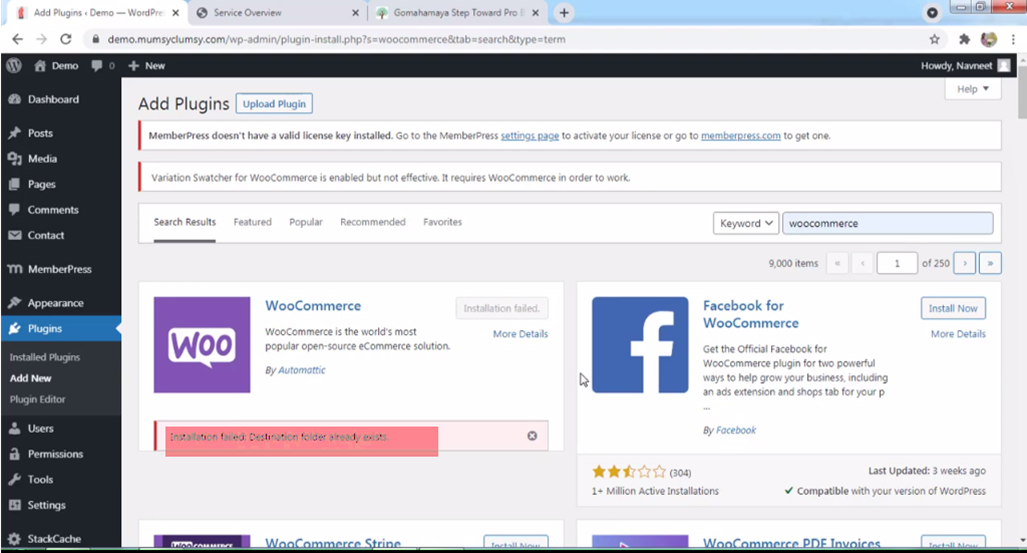Screen dimensions: 1027x553
Task: Open a new browser tab
Action: click(564, 12)
